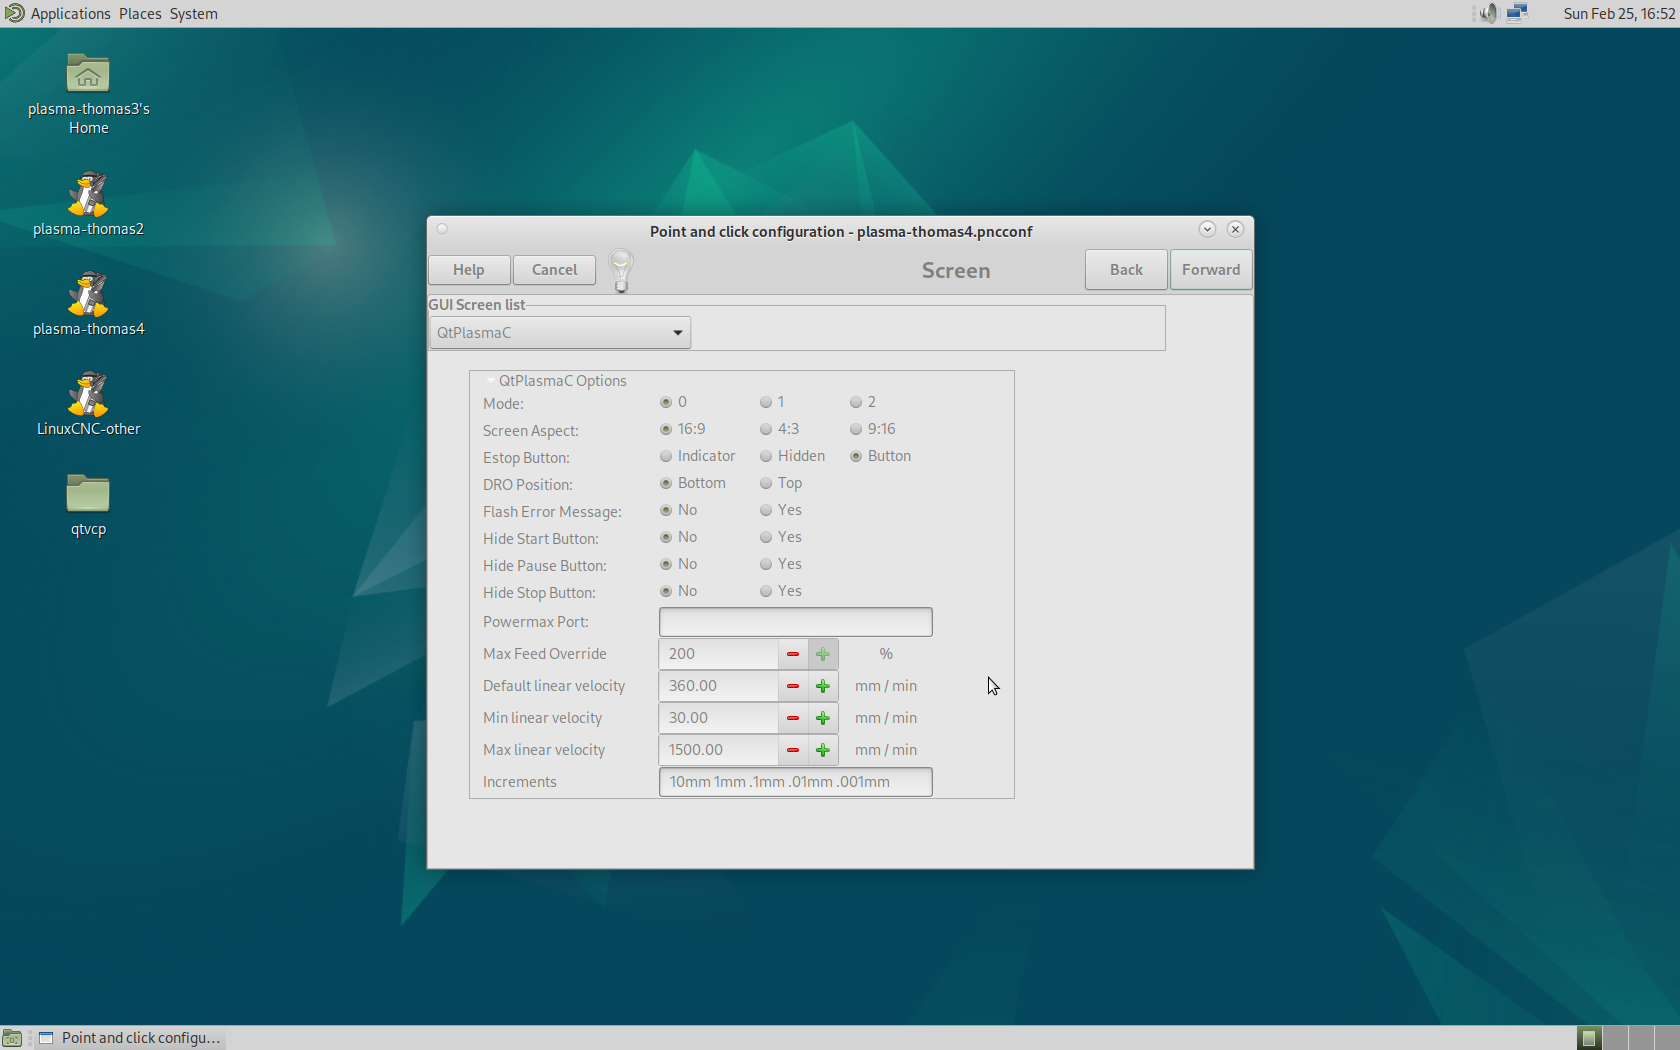1680x1050 pixels.
Task: Open the GUI Screen list QtPlasmaC dropdown
Action: 560,333
